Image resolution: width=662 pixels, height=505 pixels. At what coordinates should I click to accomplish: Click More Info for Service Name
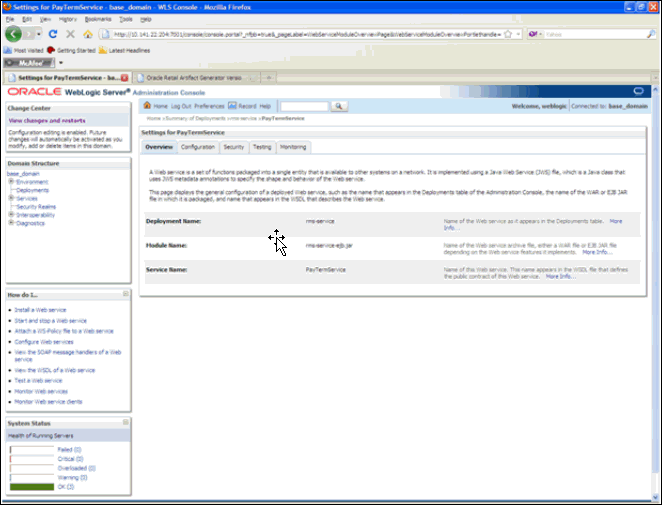(561, 277)
